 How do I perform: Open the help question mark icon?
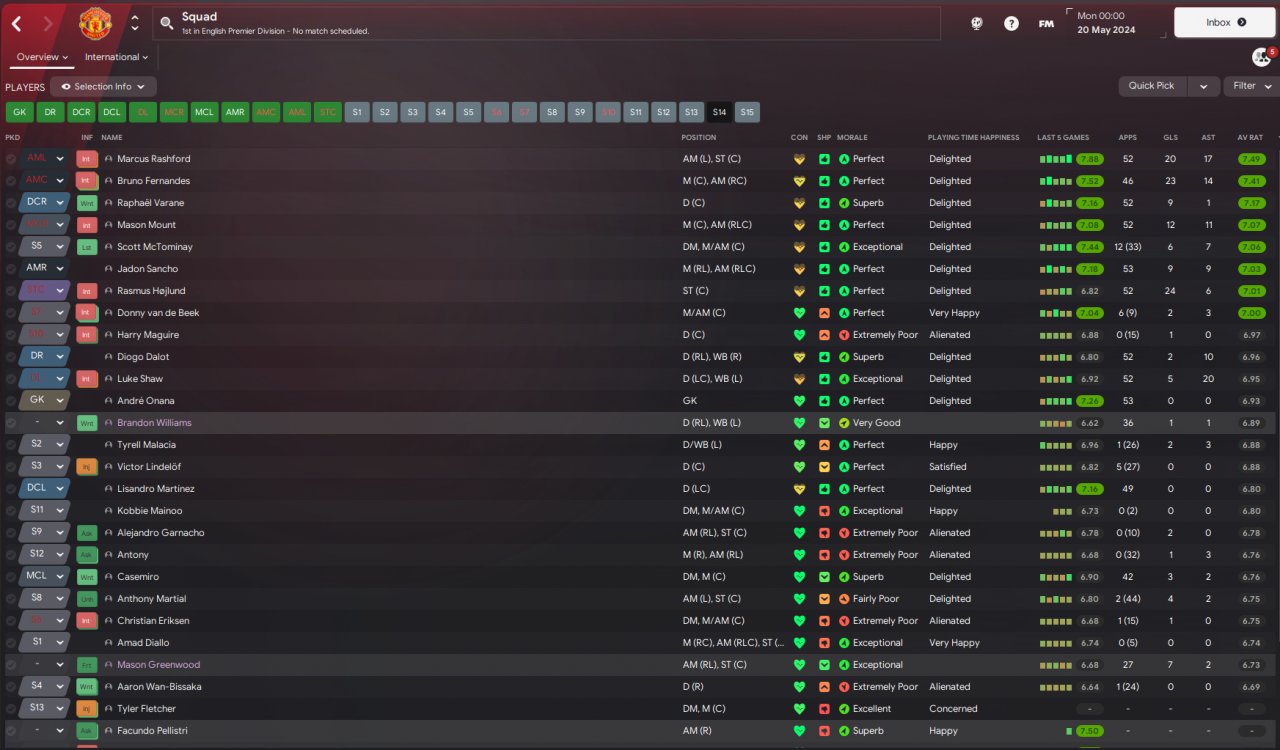pyautogui.click(x=1011, y=23)
